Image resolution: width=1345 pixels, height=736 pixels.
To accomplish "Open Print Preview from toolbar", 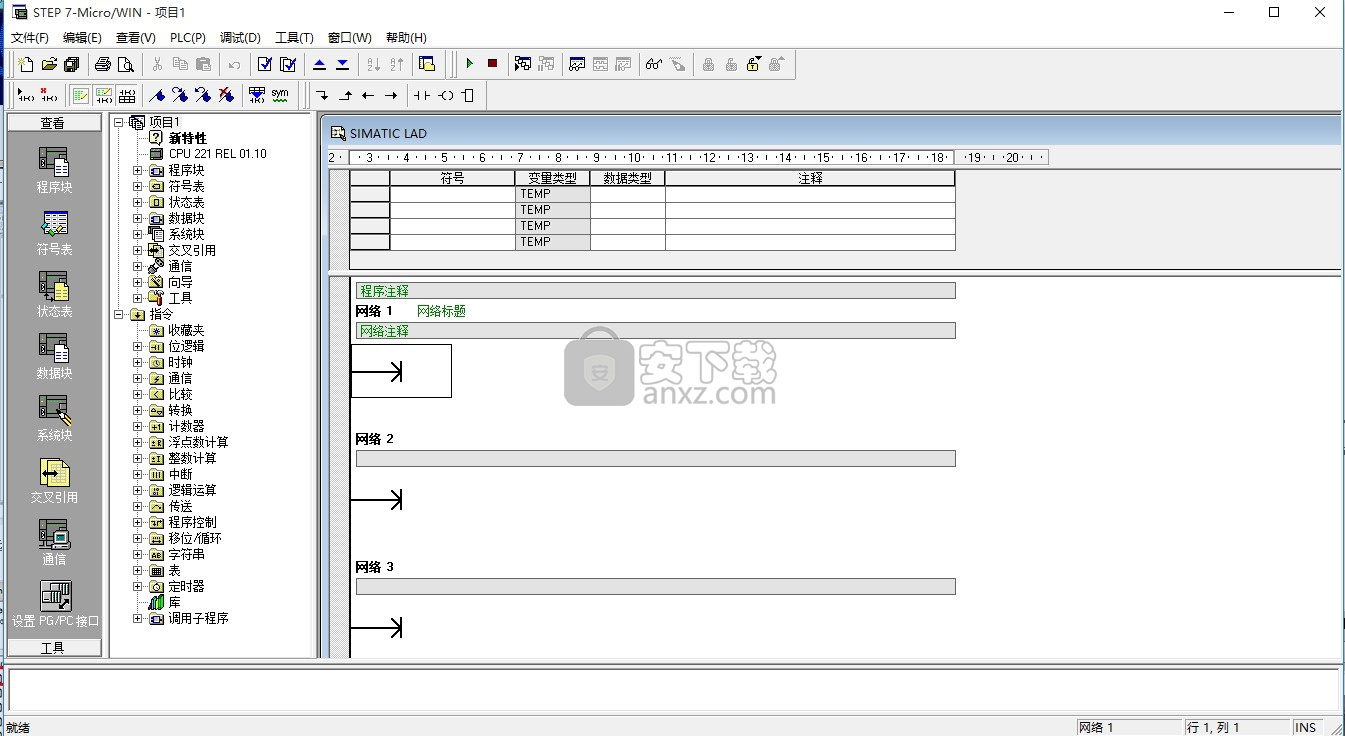I will (x=125, y=64).
